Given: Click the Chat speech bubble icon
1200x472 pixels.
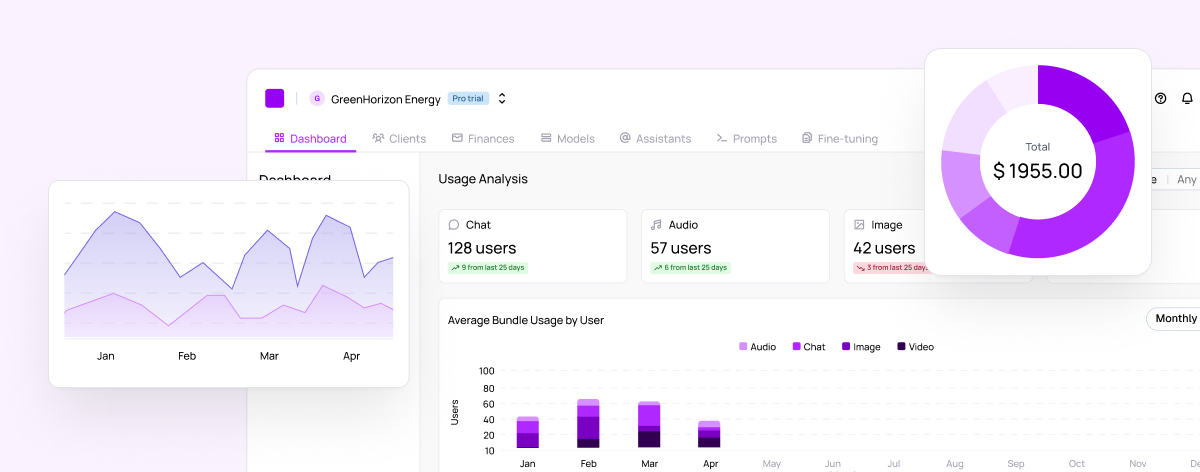Looking at the screenshot, I should (x=454, y=225).
